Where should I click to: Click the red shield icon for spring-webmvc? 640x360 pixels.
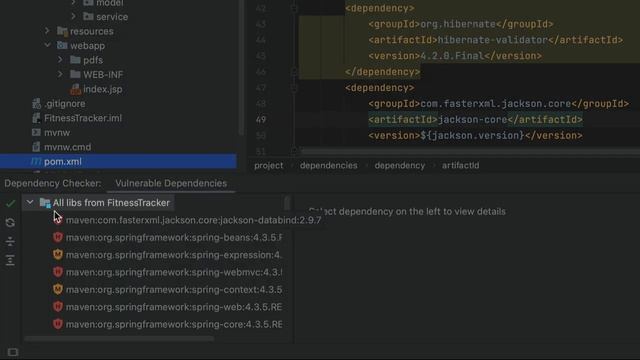(x=58, y=272)
